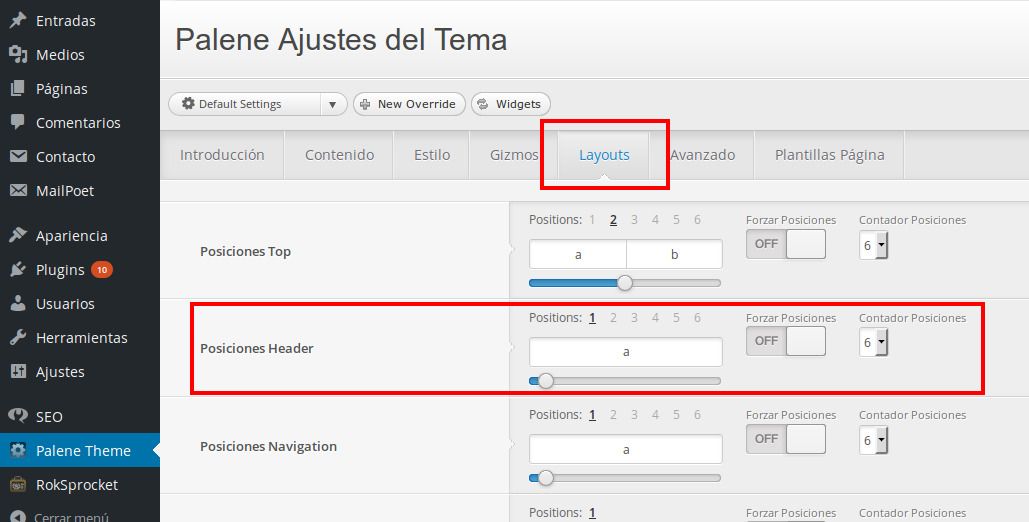
Task: Click the Widgets button icon
Action: (x=483, y=104)
